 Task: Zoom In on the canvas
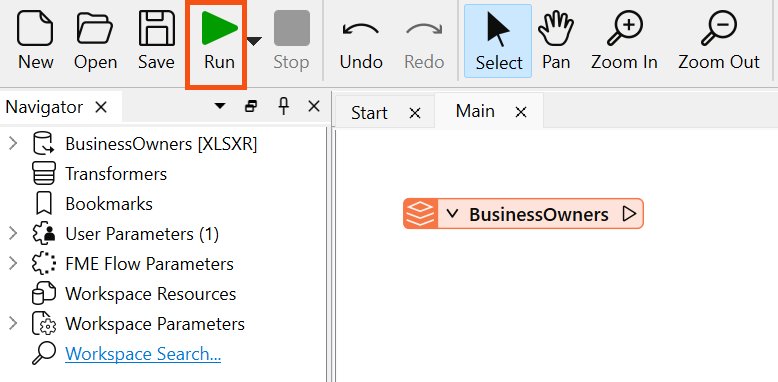(x=624, y=41)
